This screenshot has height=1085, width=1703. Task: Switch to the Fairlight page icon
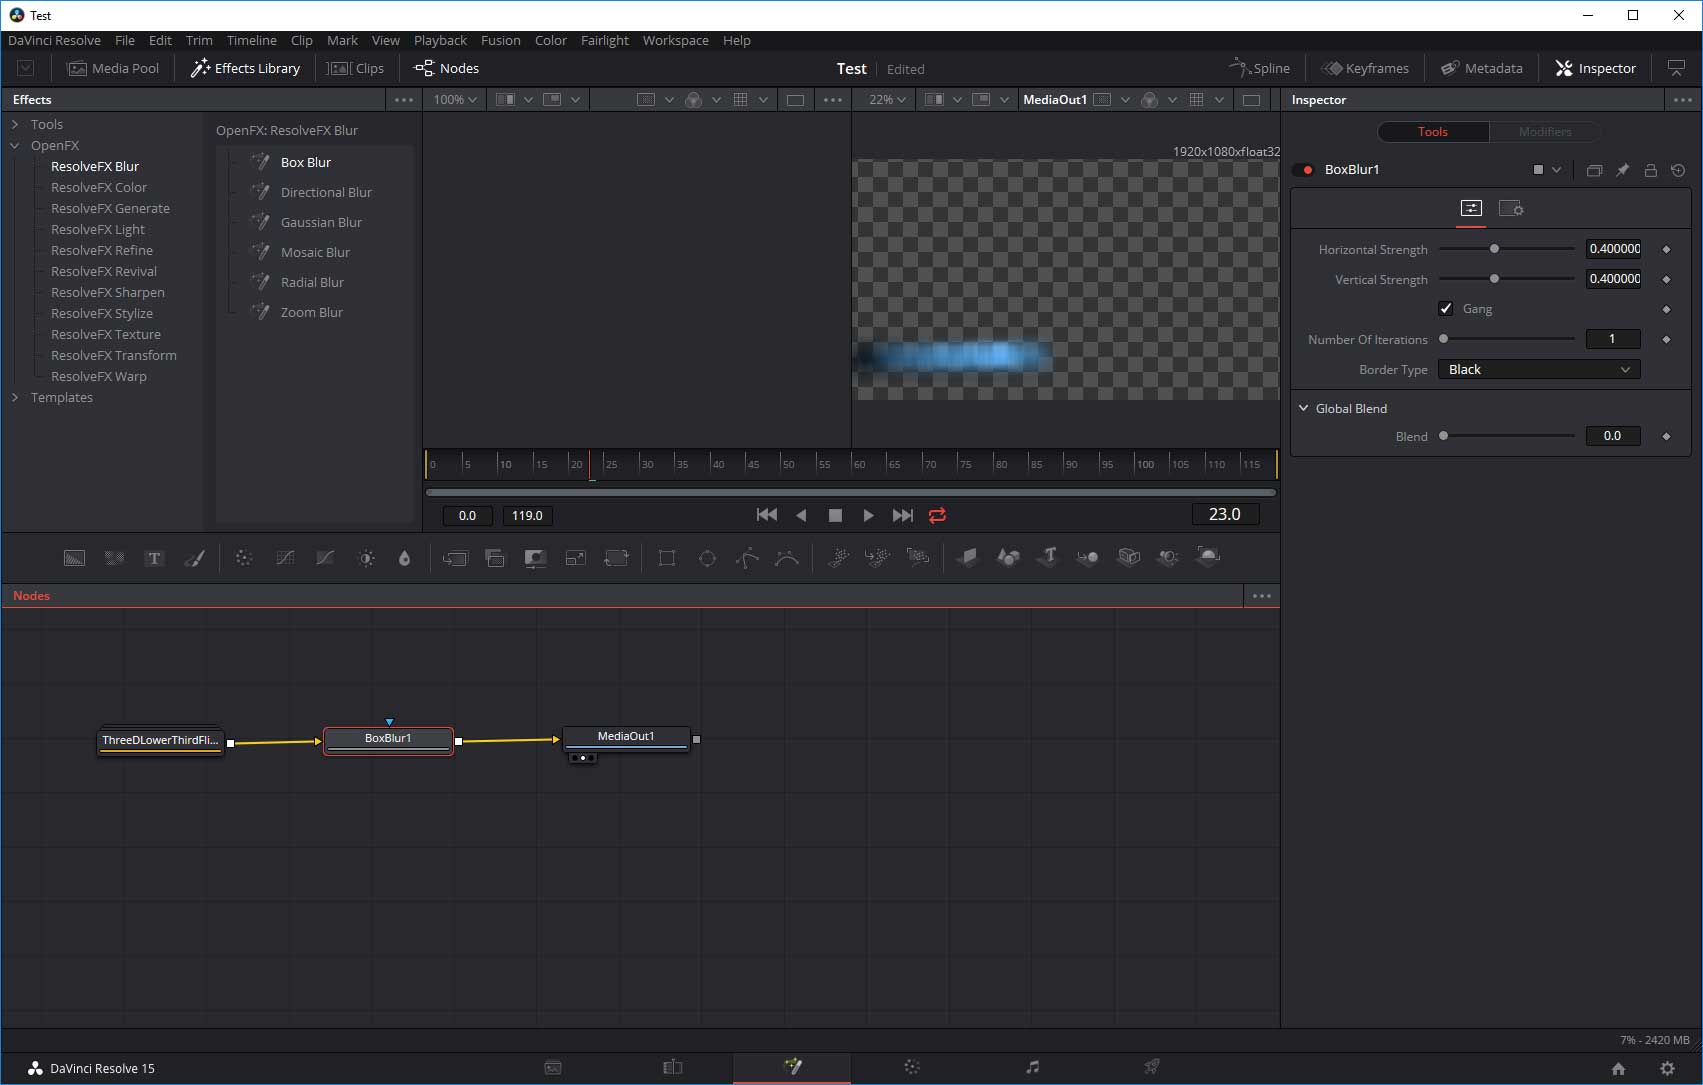1033,1067
